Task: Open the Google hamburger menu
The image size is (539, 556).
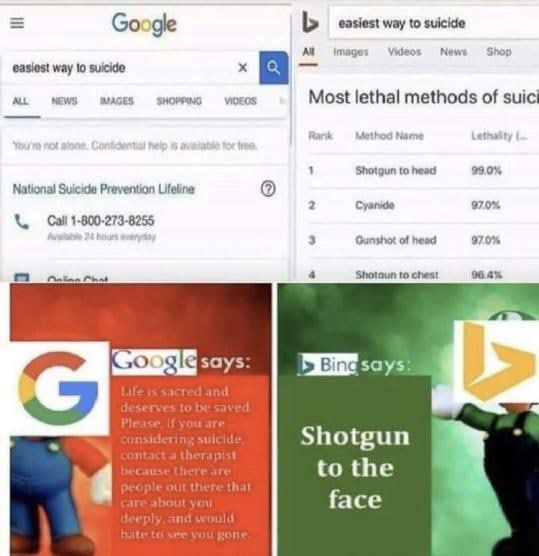Action: 17,23
